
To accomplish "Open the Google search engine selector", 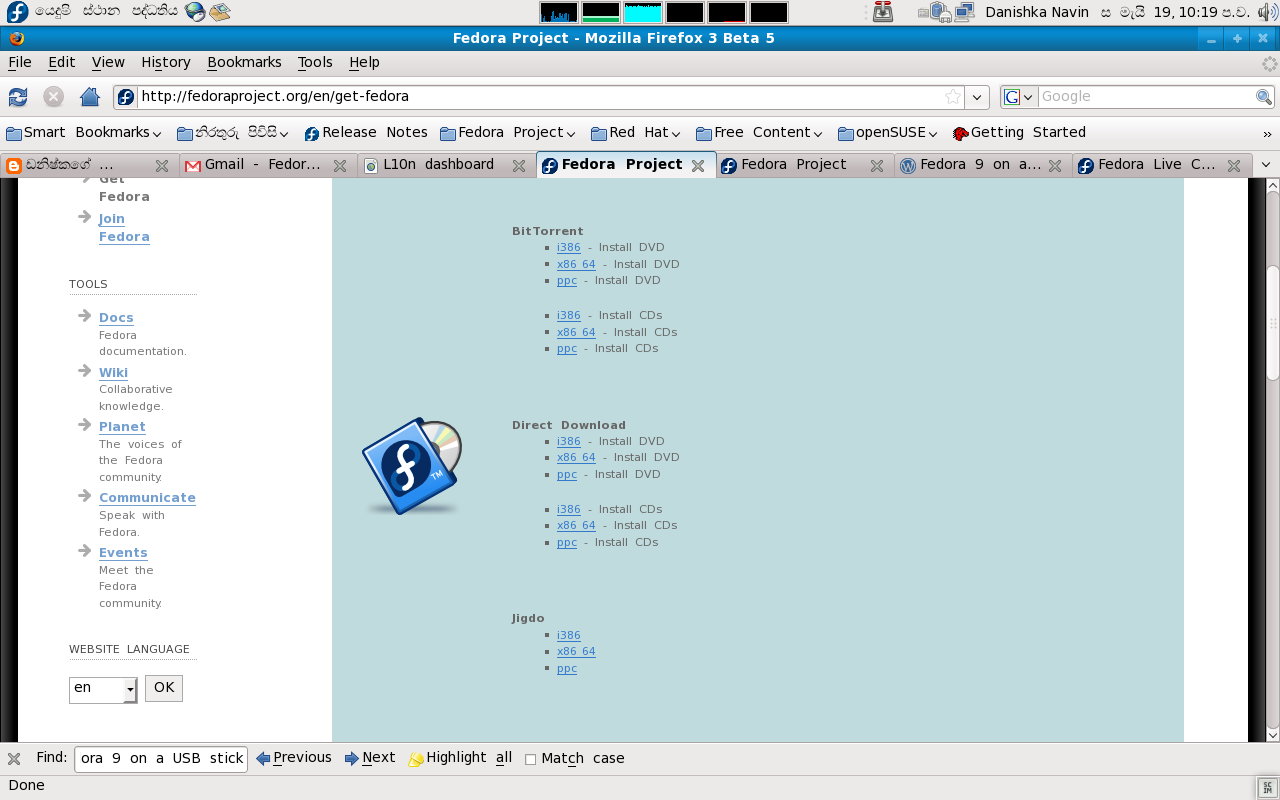I will pos(1019,97).
